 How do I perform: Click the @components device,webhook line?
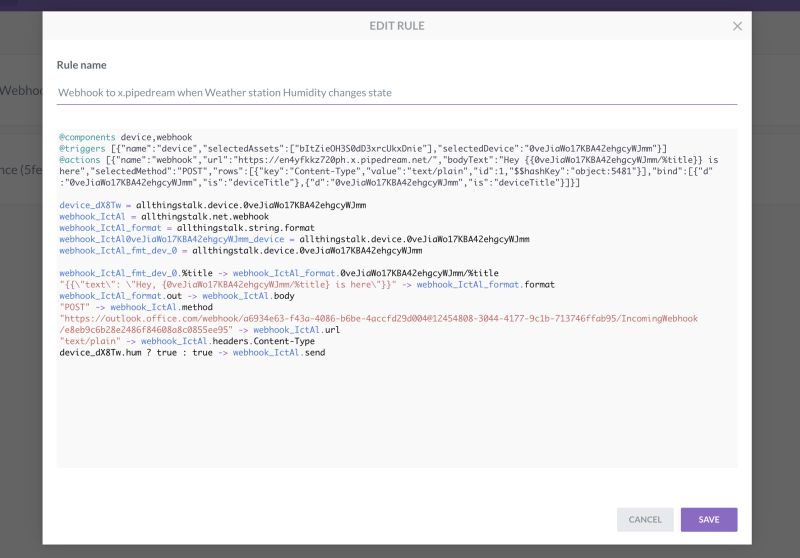pyautogui.click(x=126, y=137)
